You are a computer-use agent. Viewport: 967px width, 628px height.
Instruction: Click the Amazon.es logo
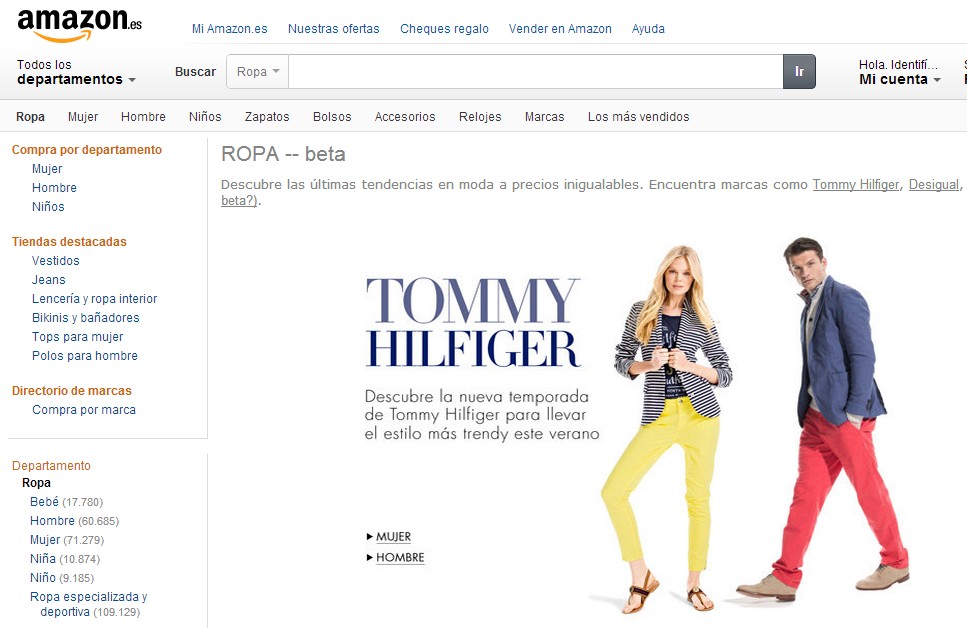pyautogui.click(x=79, y=25)
